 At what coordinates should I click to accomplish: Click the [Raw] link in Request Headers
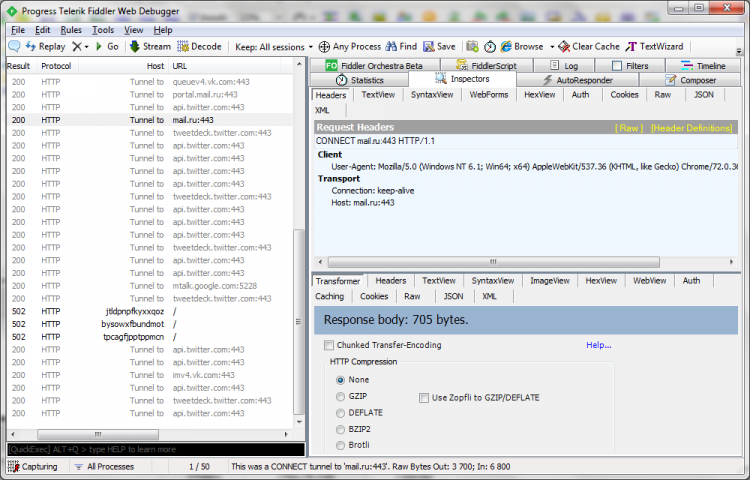629,128
